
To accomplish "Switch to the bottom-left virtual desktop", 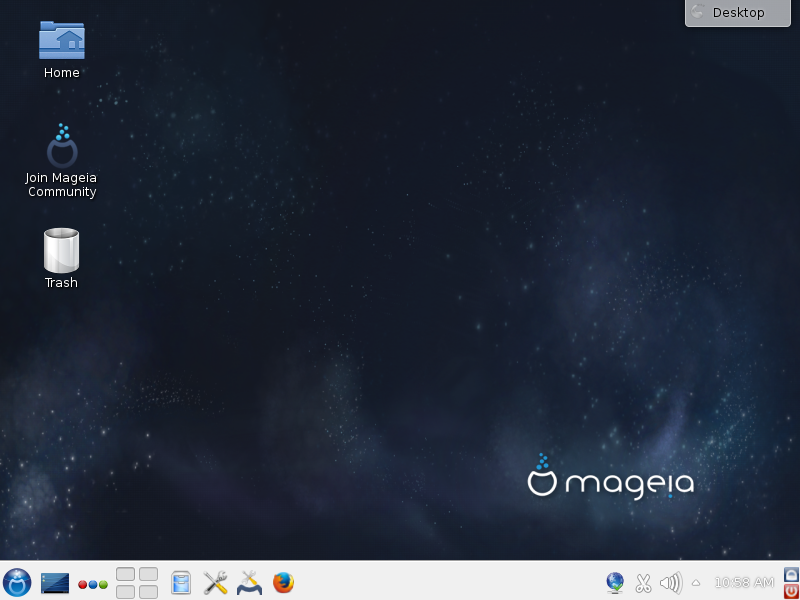I will (126, 592).
